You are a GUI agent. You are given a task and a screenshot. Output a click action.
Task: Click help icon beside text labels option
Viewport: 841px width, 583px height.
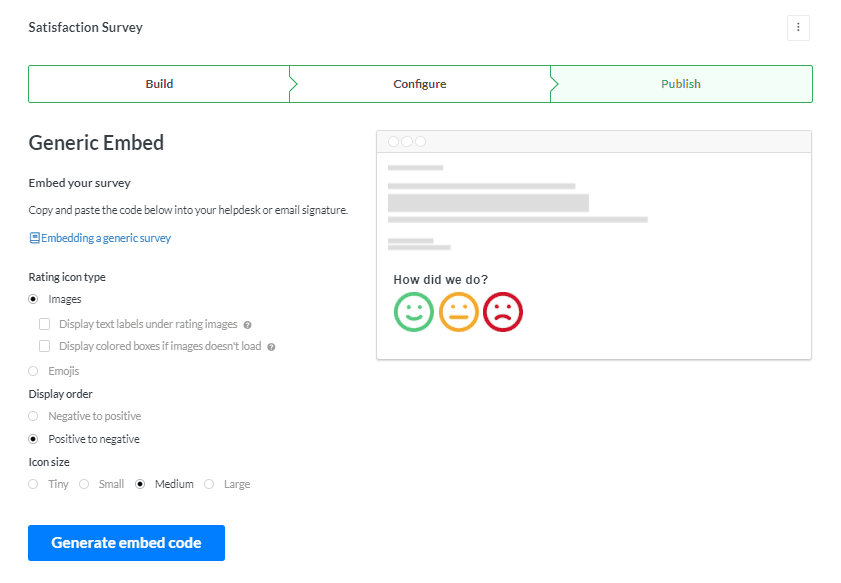(247, 325)
